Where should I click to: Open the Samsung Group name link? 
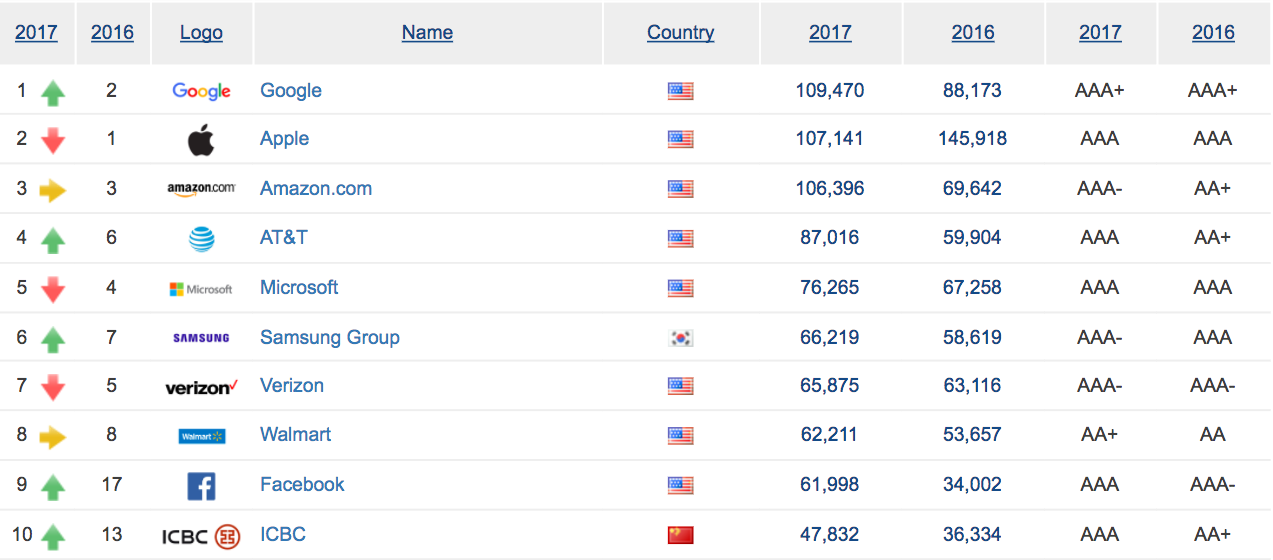click(329, 337)
